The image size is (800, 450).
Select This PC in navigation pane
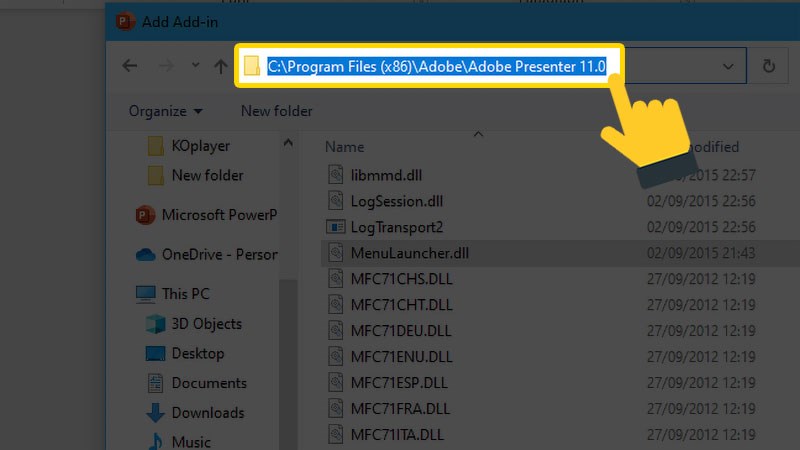coord(185,294)
